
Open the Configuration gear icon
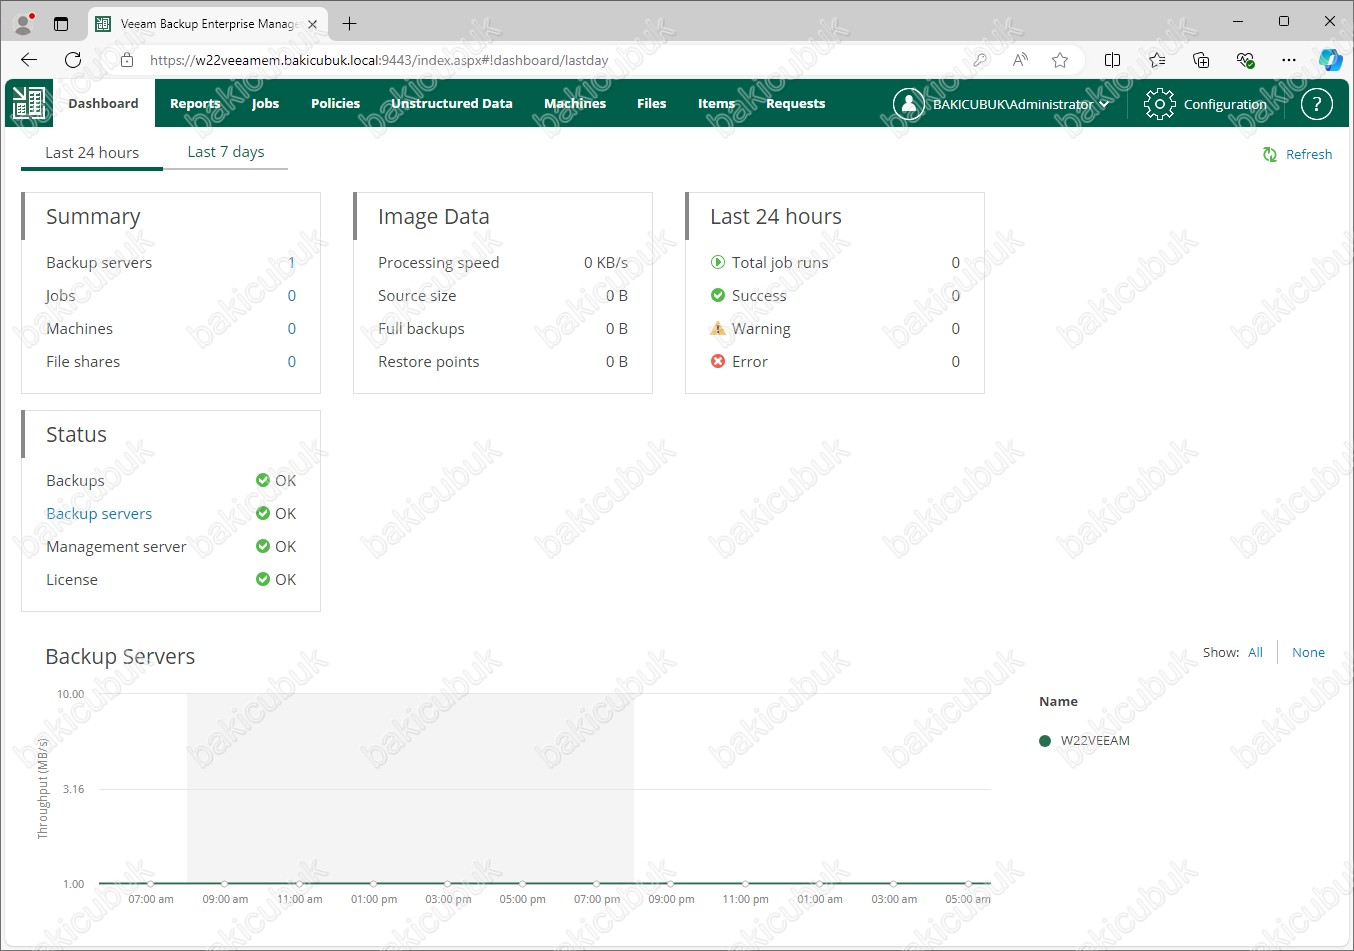click(1159, 104)
